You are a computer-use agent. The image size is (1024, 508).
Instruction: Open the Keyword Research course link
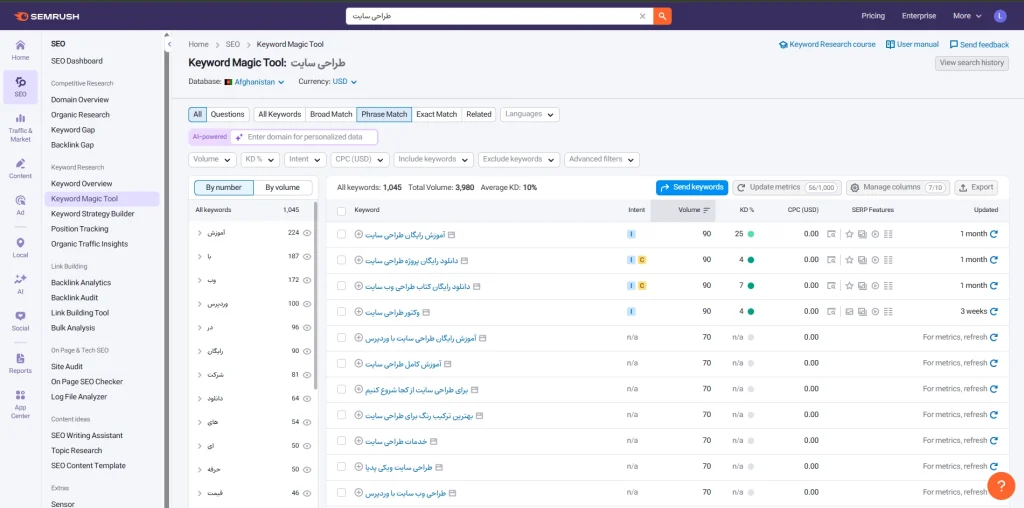pyautogui.click(x=827, y=44)
